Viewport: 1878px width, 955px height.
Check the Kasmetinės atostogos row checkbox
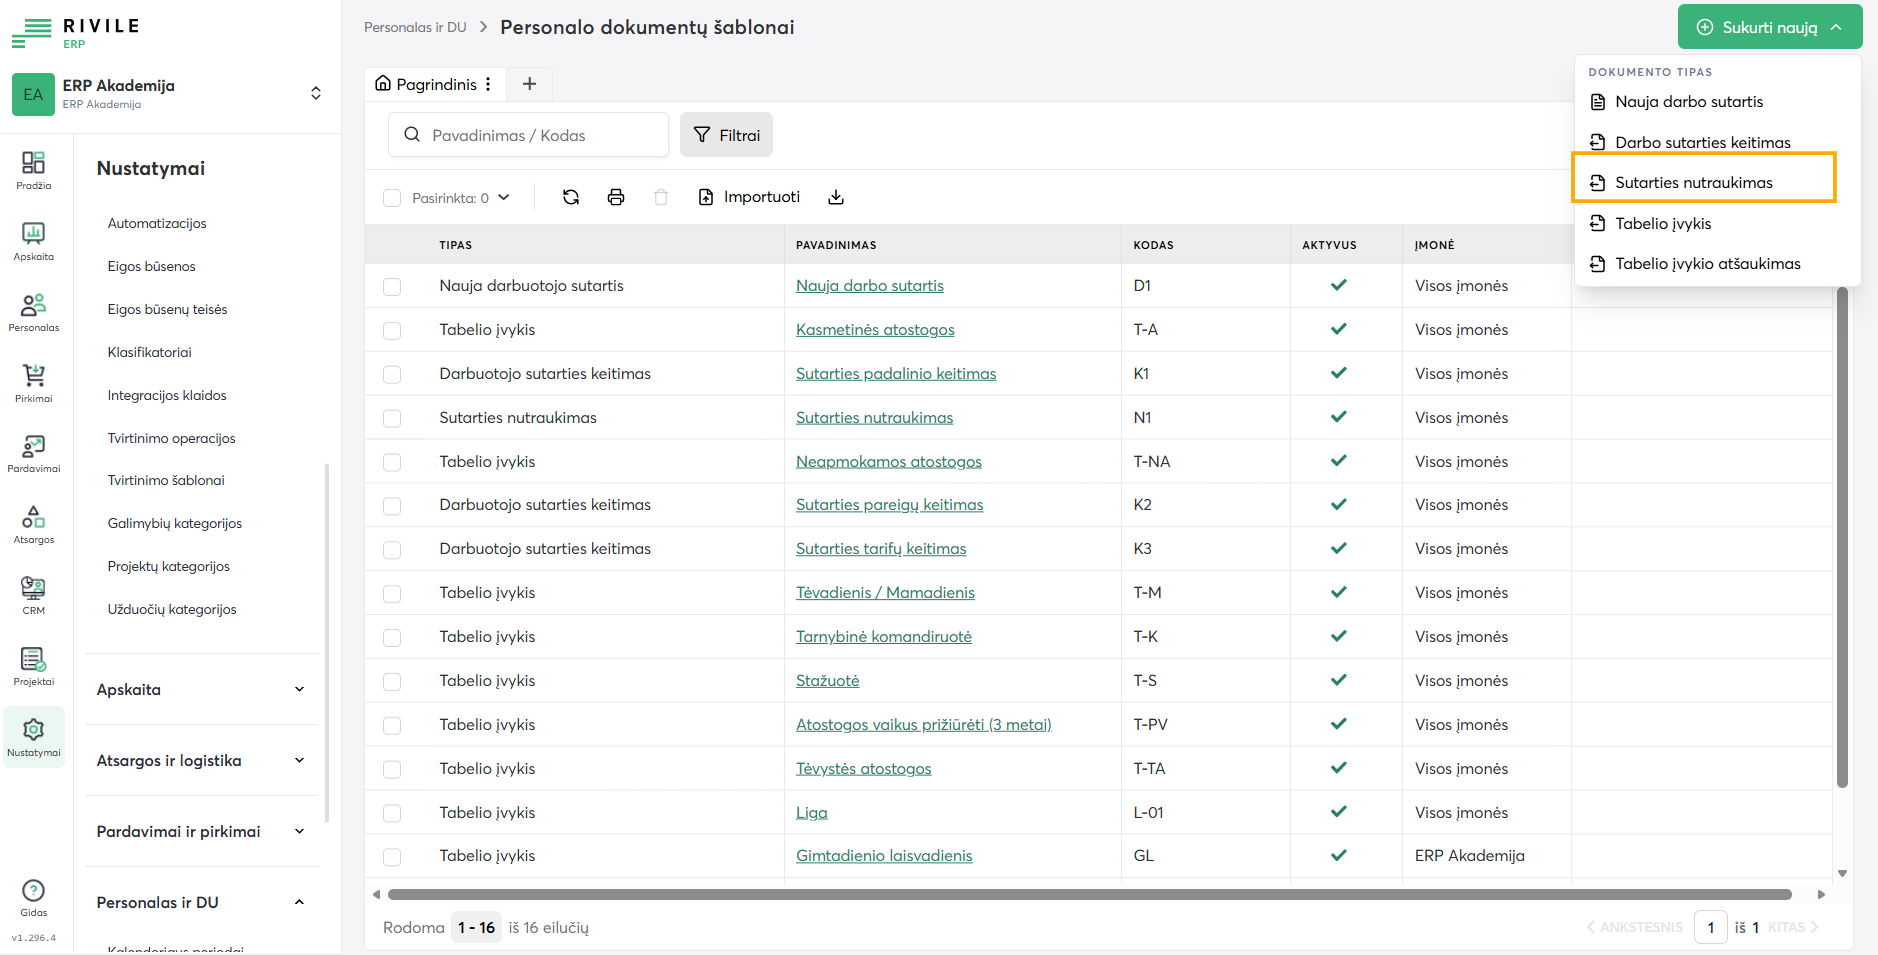pos(392,330)
